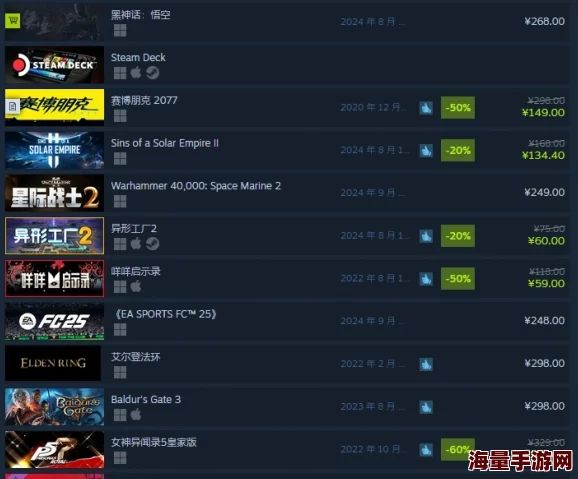Image resolution: width=578 pixels, height=479 pixels.
Task: Click the ¥268.00 price of 黑神话：悟空
Action: tap(544, 21)
